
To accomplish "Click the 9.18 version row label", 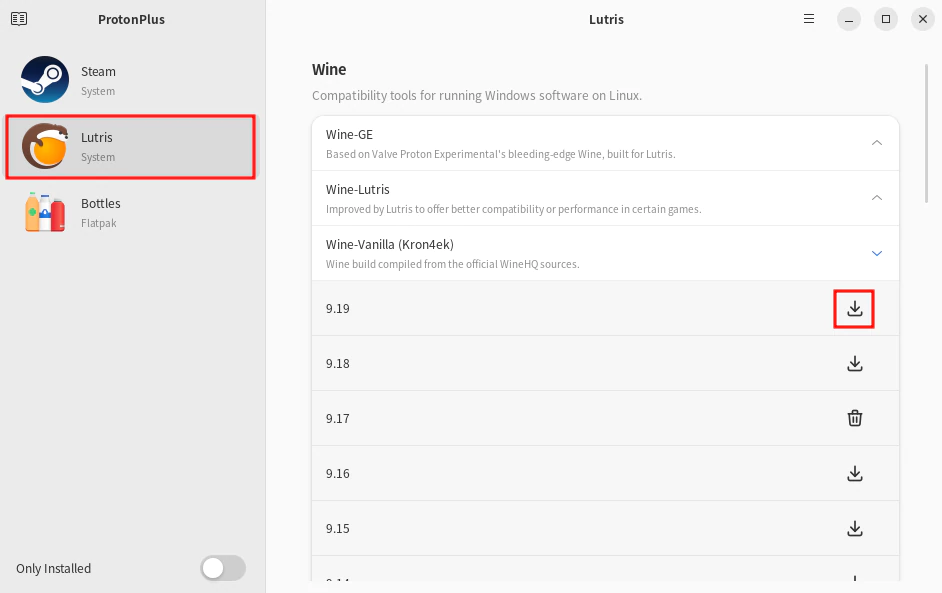I will 338,364.
